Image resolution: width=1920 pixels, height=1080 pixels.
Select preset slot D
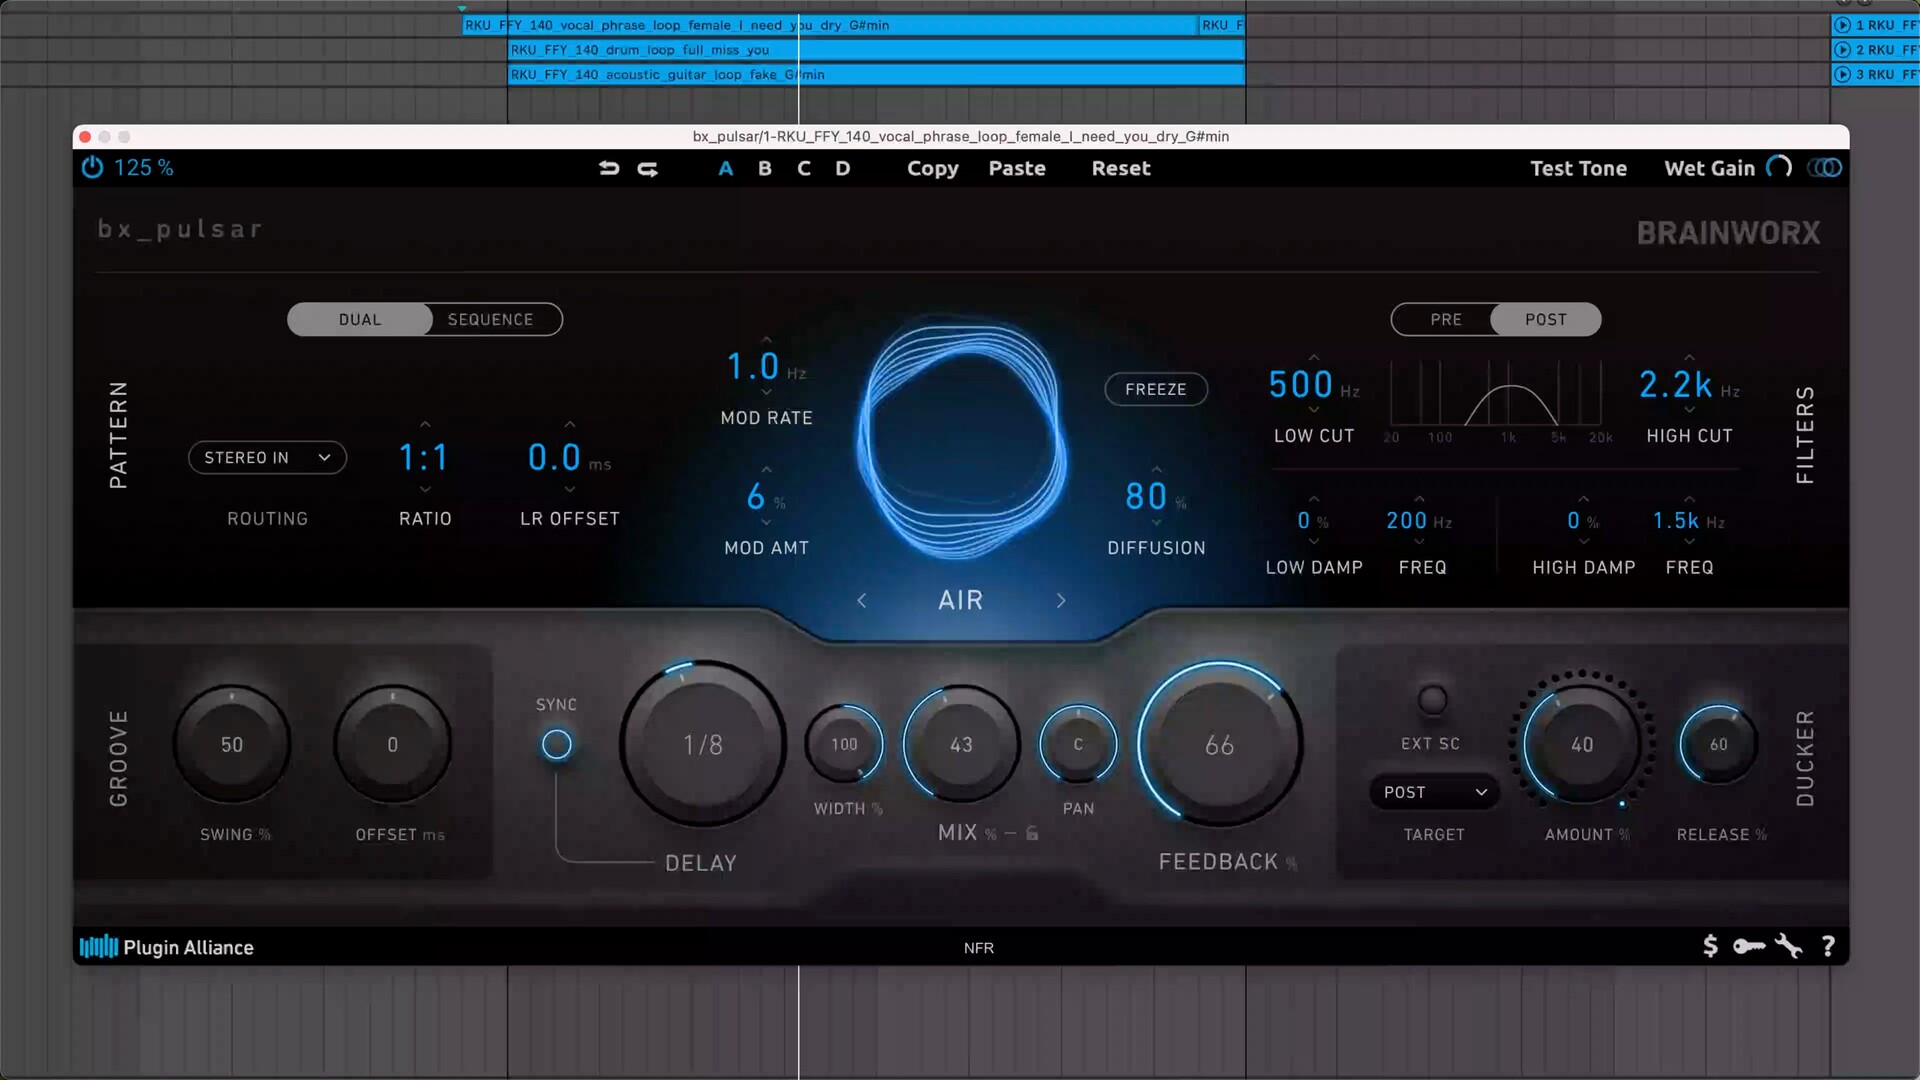click(843, 168)
